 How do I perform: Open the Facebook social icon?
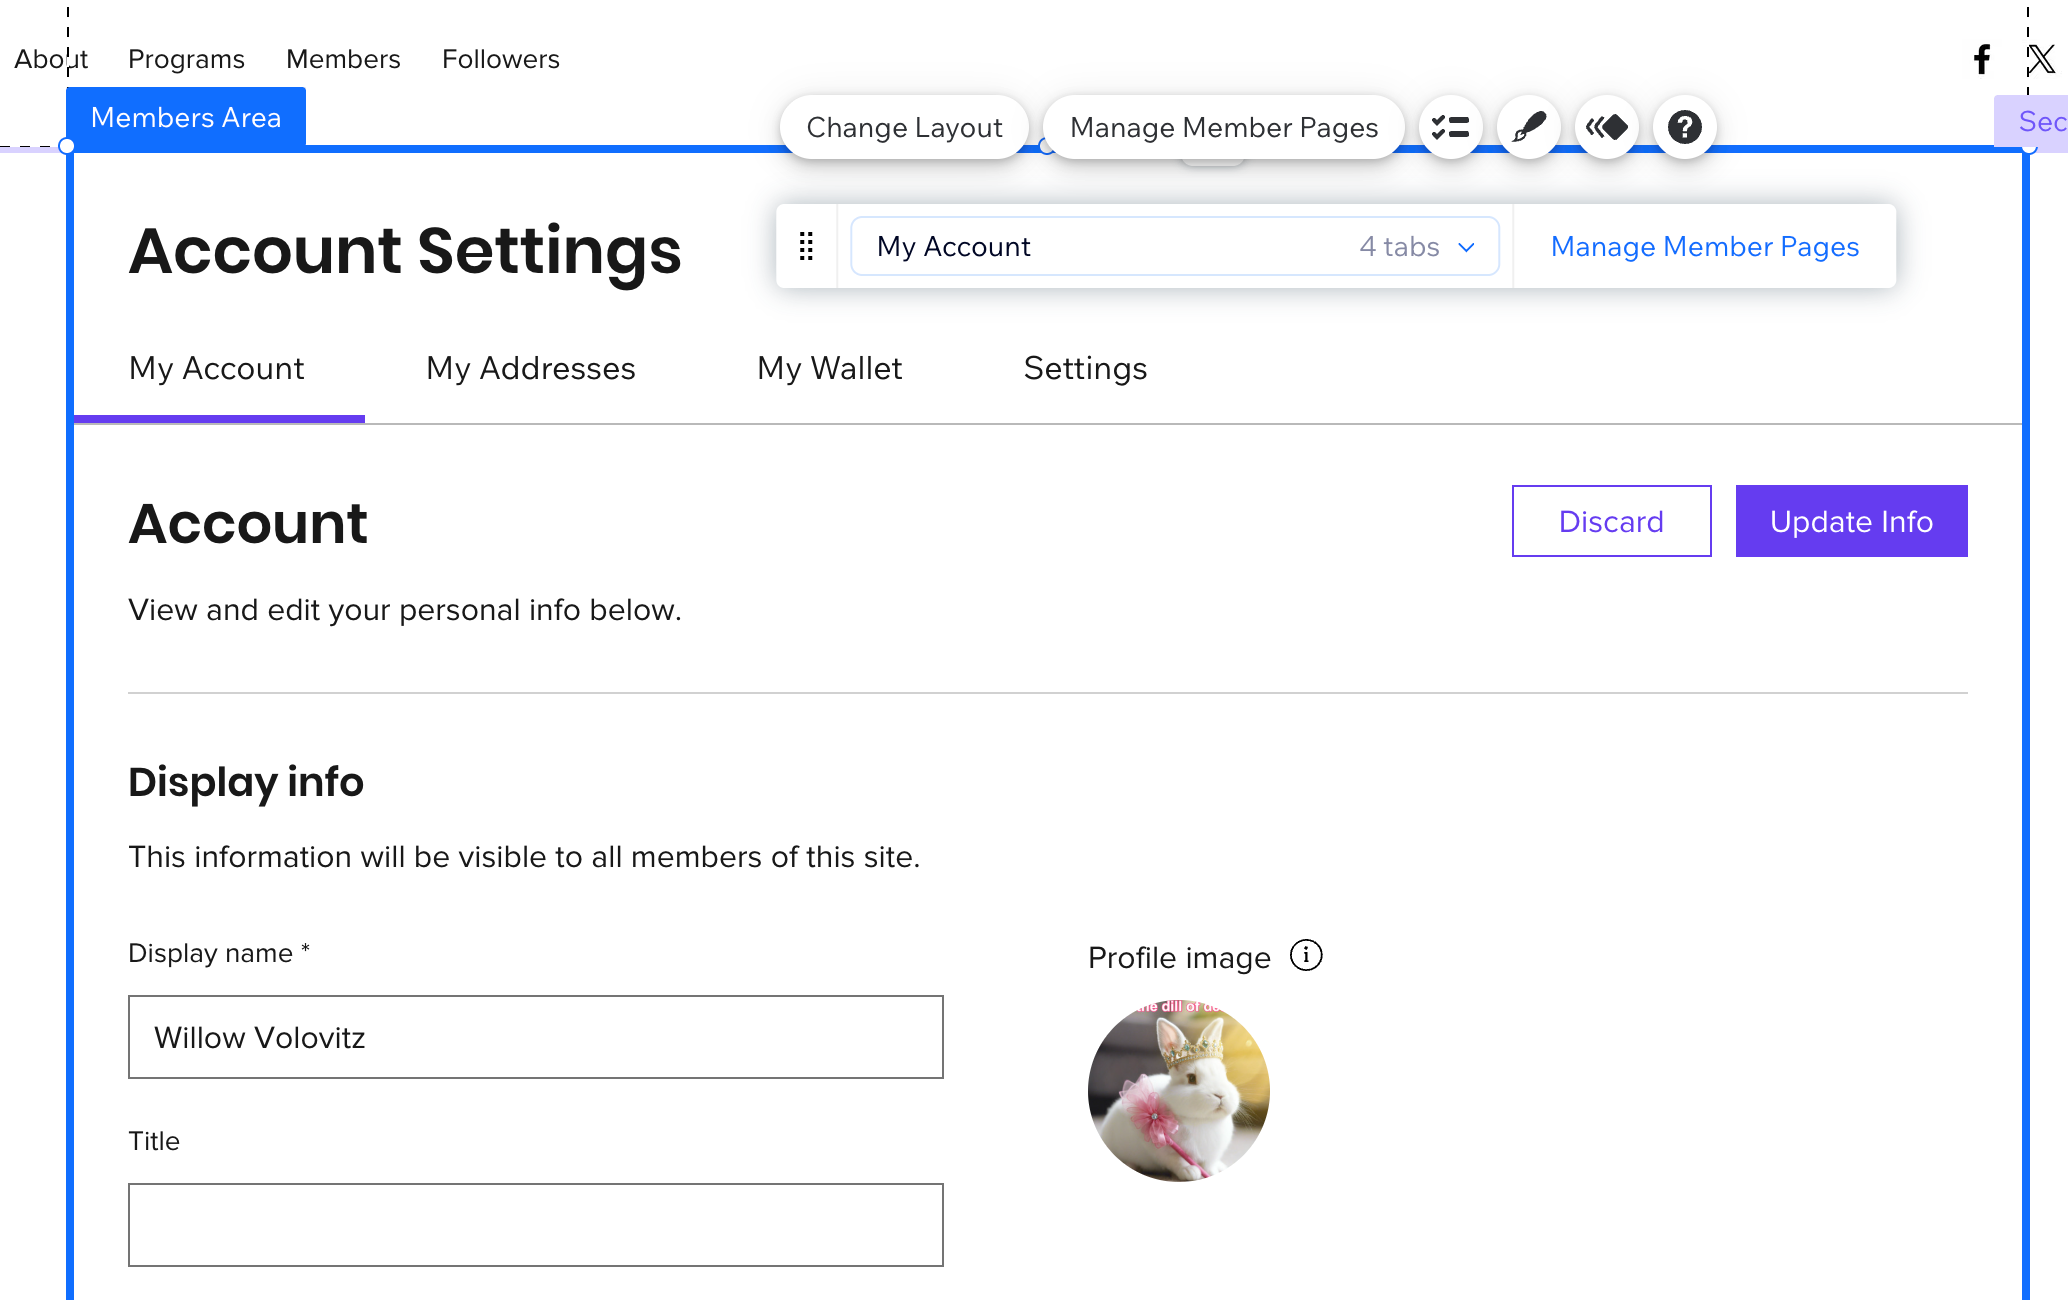pos(1981,59)
